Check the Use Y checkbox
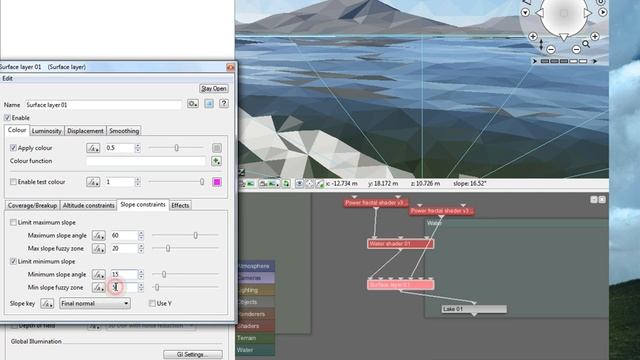Image resolution: width=640 pixels, height=360 pixels. coord(152,304)
